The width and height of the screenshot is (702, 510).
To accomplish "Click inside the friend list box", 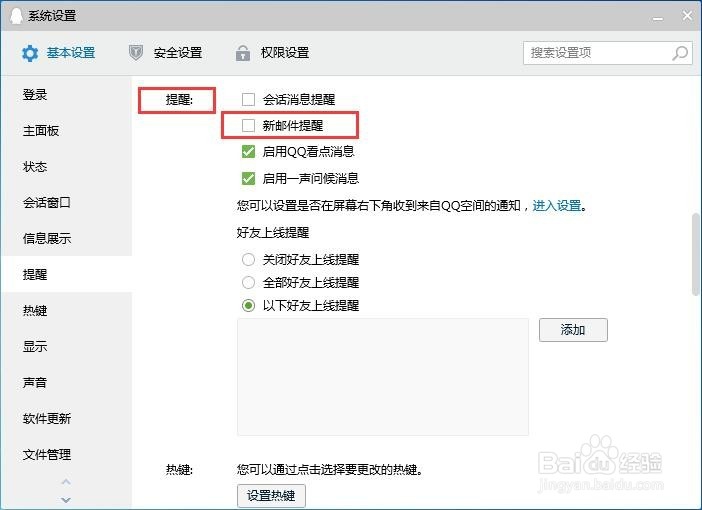I will pos(383,377).
